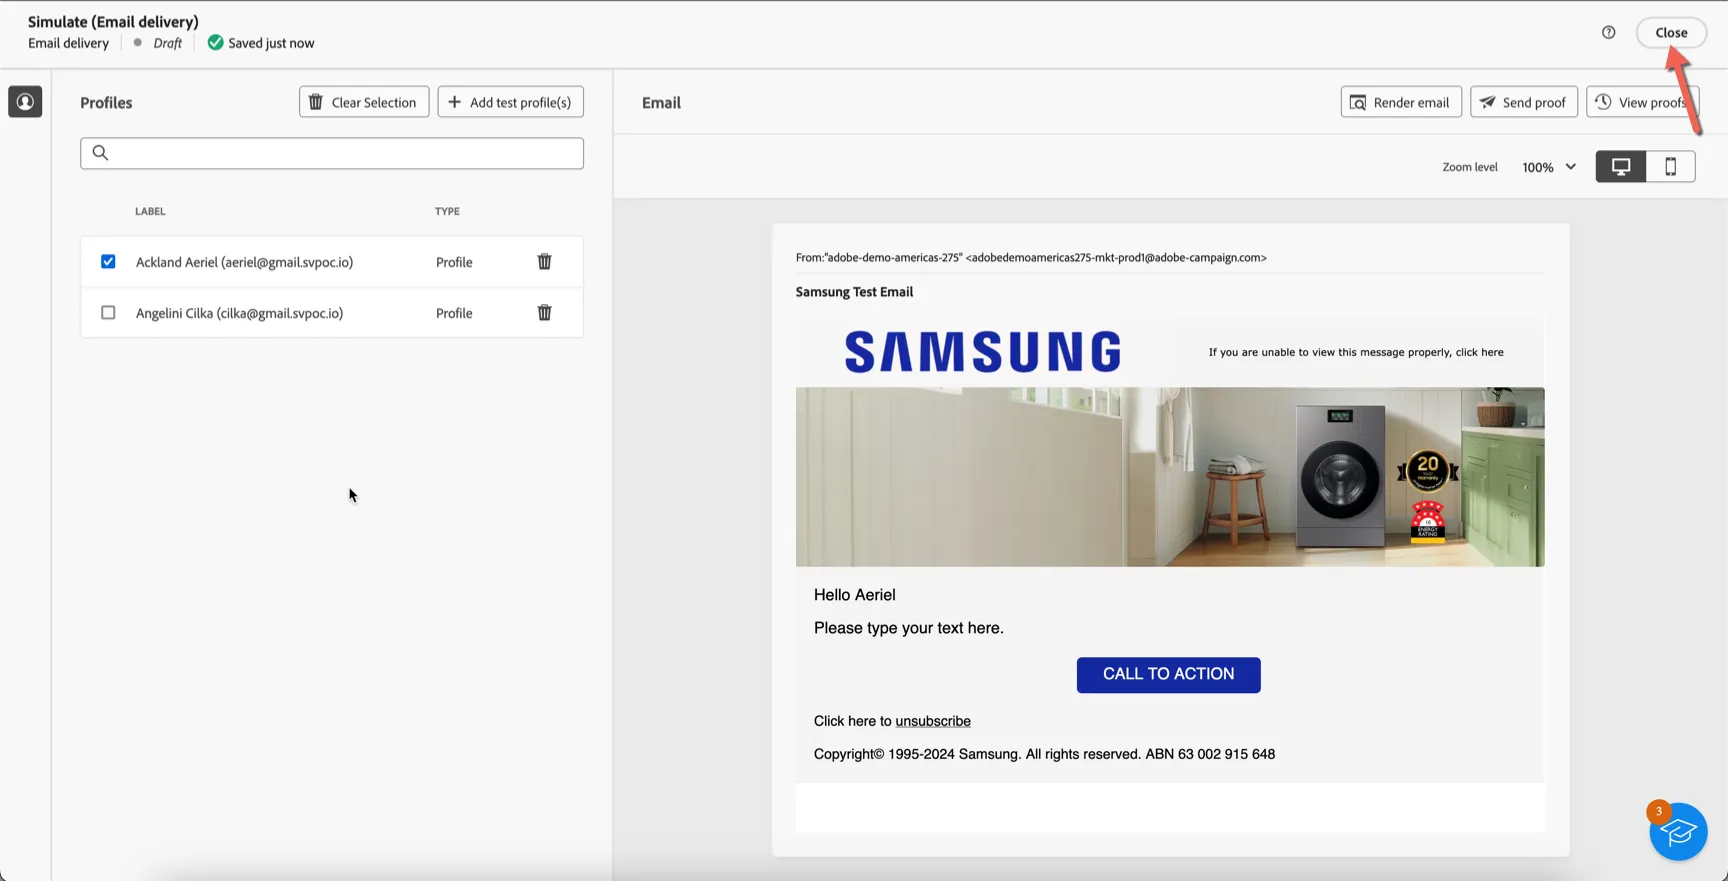1728x881 pixels.
Task: Click the CALL TO ACTION email button
Action: click(x=1168, y=675)
